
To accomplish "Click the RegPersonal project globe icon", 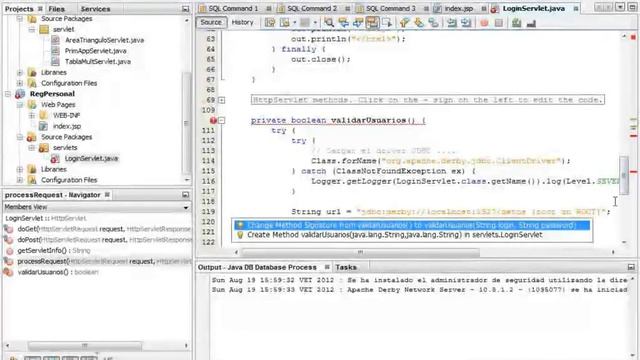I will point(20,94).
